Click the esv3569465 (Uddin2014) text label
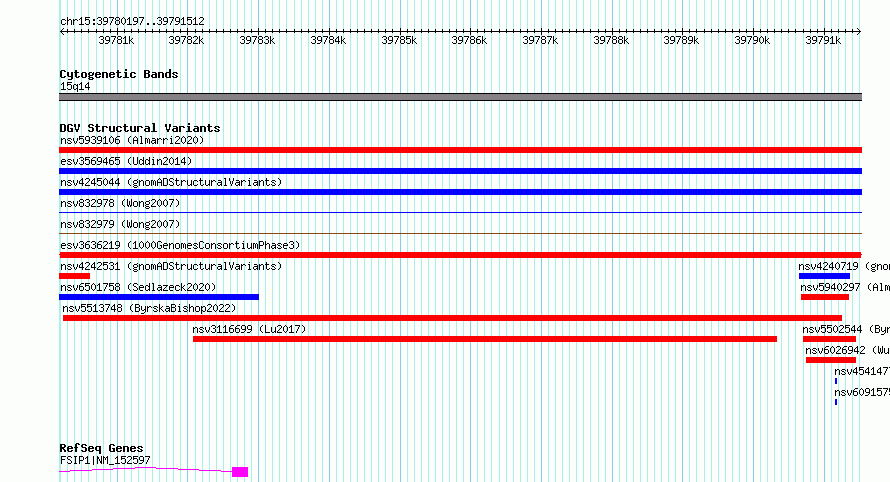The height and width of the screenshot is (482, 890). click(126, 161)
